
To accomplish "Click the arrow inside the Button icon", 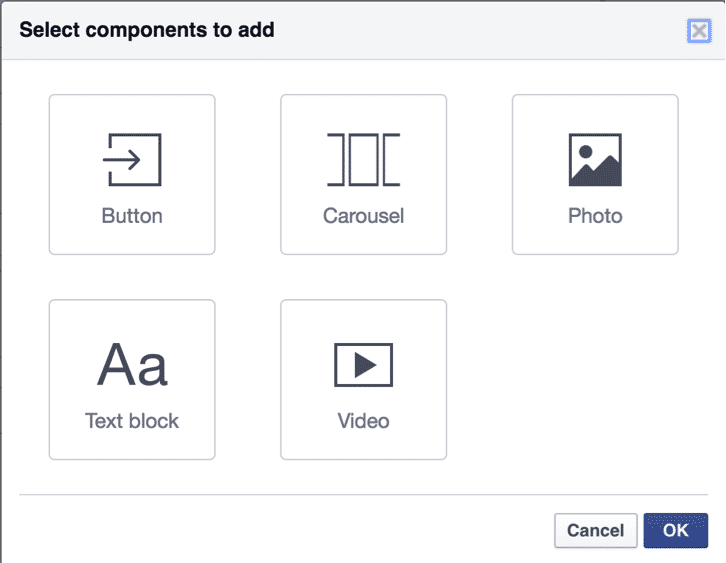I will (x=122, y=160).
